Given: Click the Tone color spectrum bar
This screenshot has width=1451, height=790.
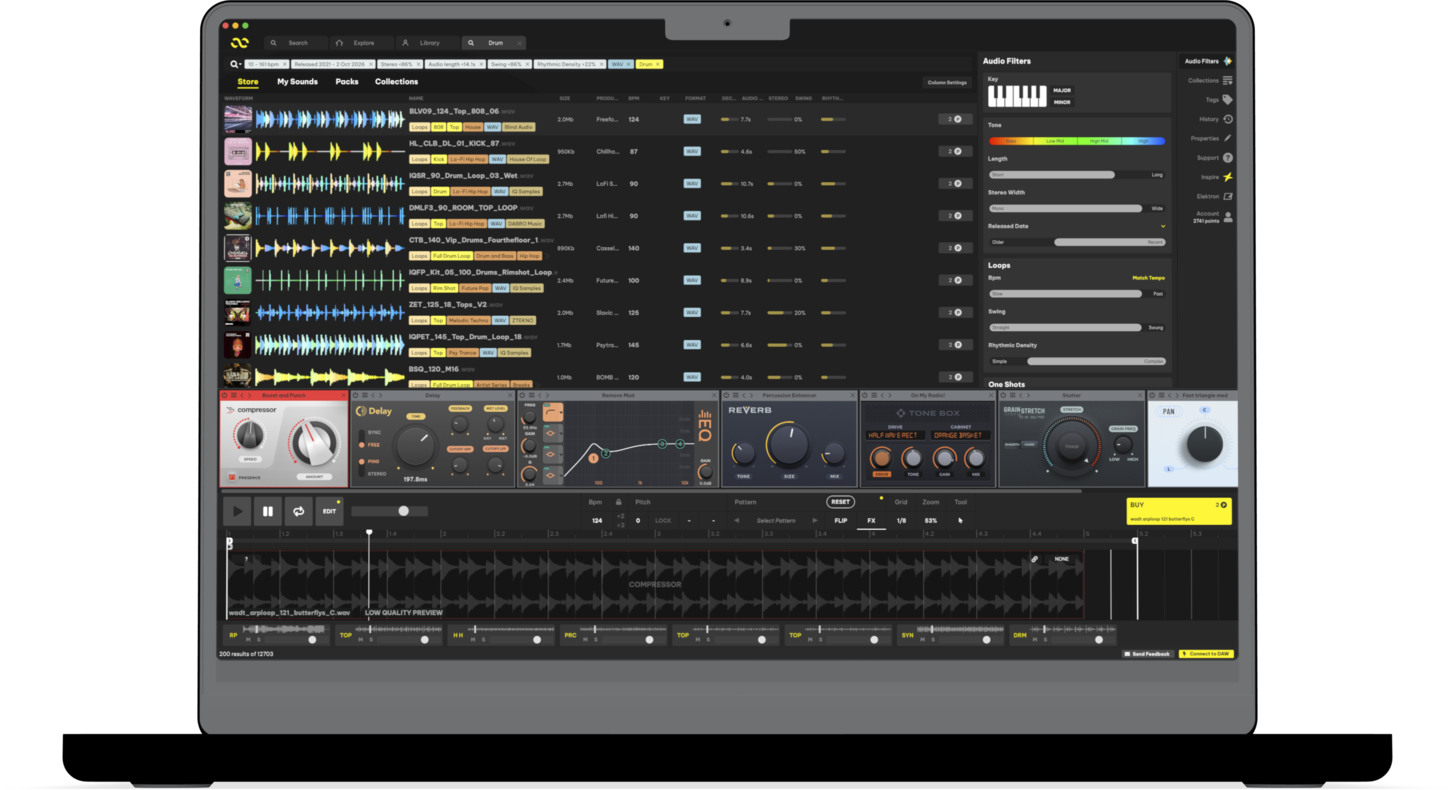Looking at the screenshot, I should coord(1076,141).
